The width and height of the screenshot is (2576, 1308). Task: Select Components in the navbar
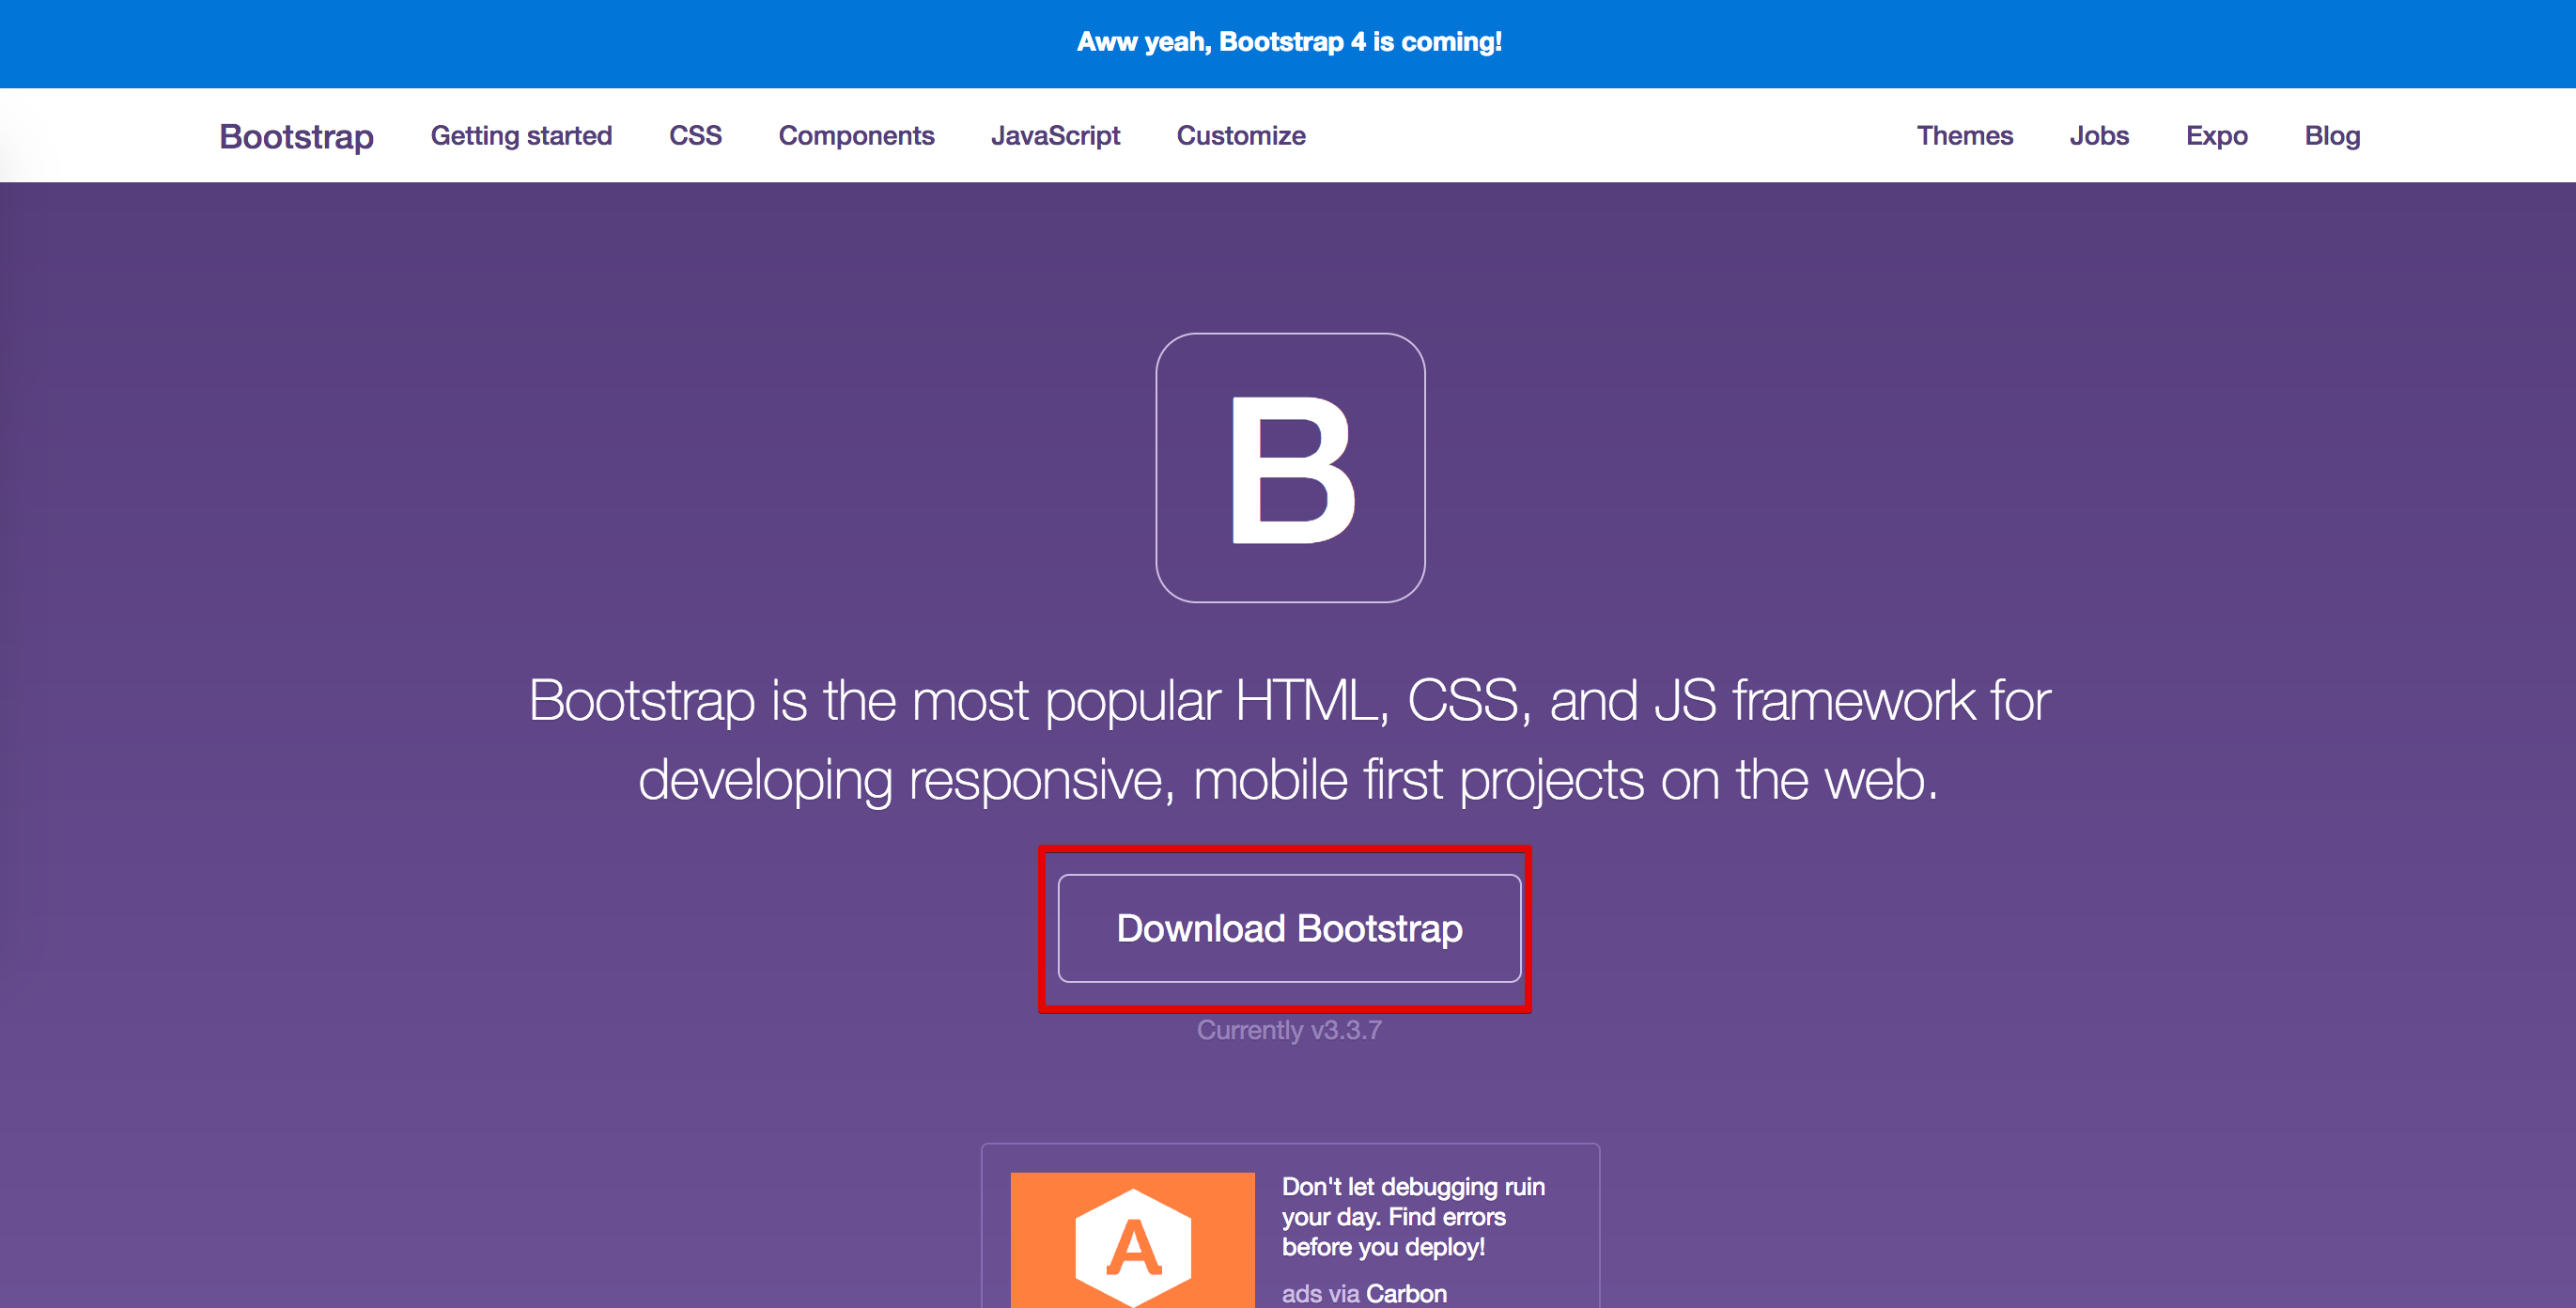856,136
